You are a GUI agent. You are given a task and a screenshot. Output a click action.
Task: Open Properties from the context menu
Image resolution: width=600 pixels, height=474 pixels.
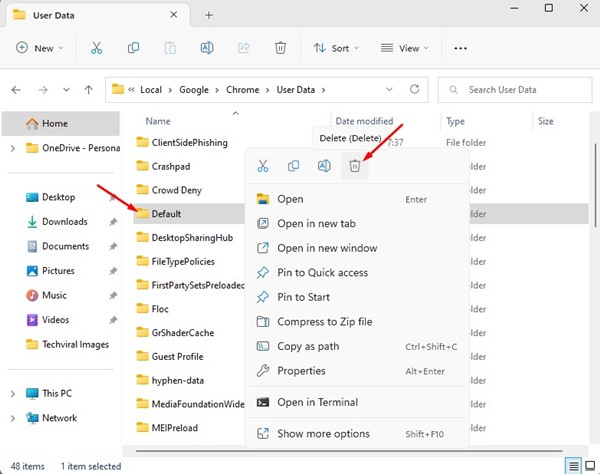tap(357, 371)
